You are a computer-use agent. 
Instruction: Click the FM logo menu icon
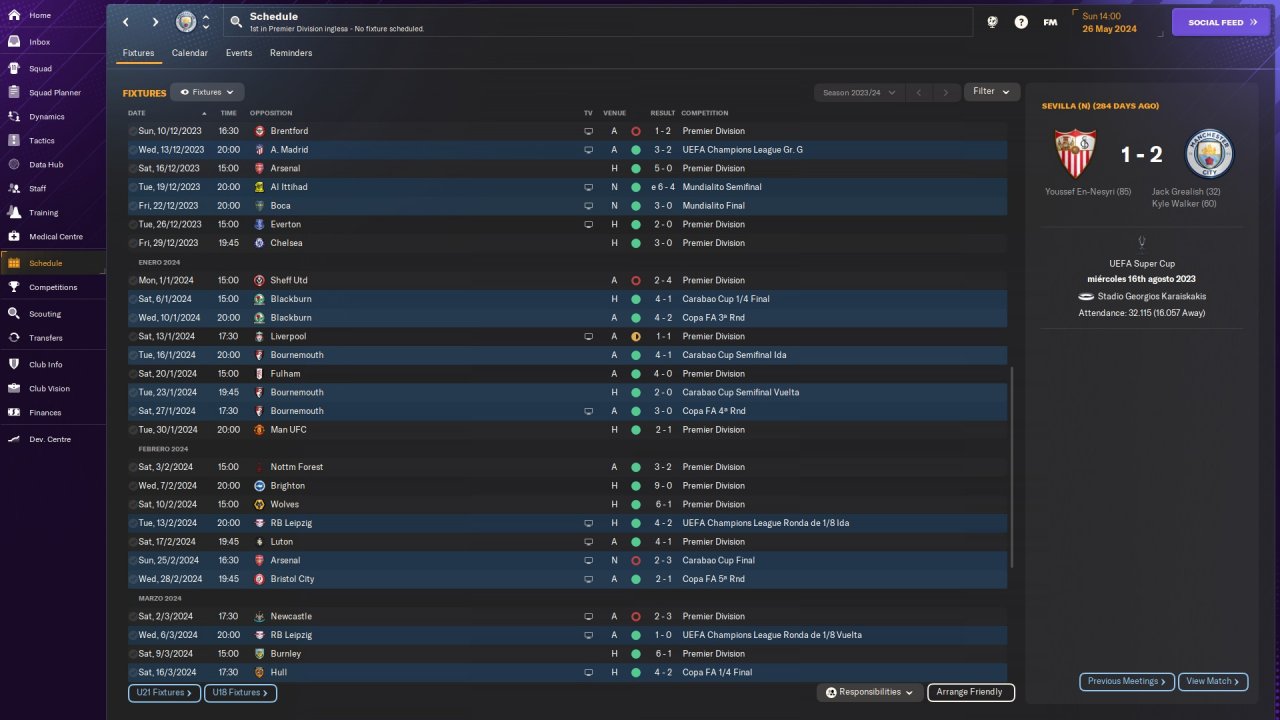(x=1050, y=22)
